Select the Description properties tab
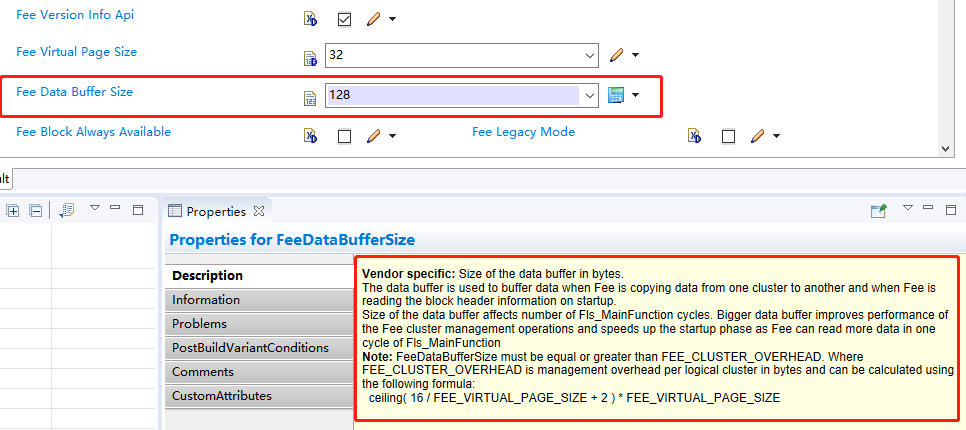Viewport: 966px width, 430px height. coord(259,275)
